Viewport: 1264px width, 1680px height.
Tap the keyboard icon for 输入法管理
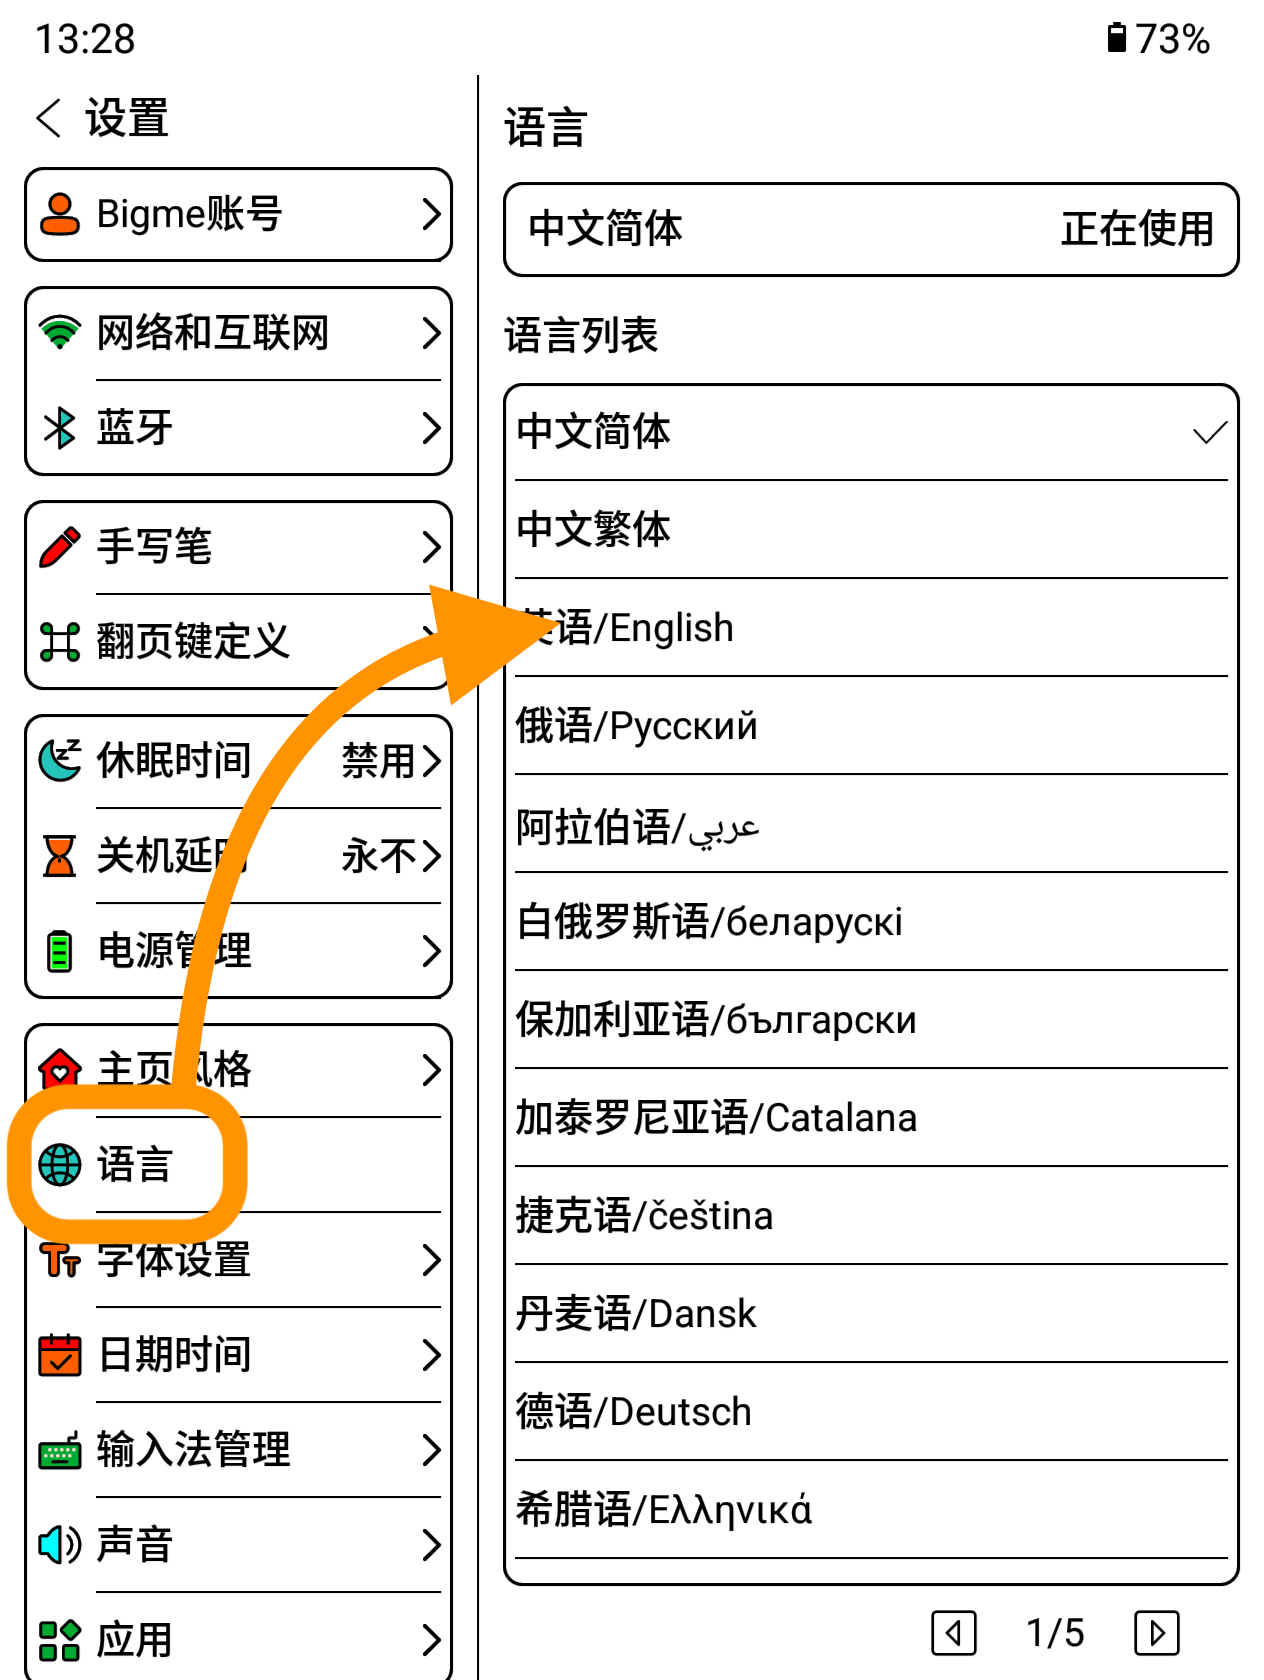(60, 1450)
